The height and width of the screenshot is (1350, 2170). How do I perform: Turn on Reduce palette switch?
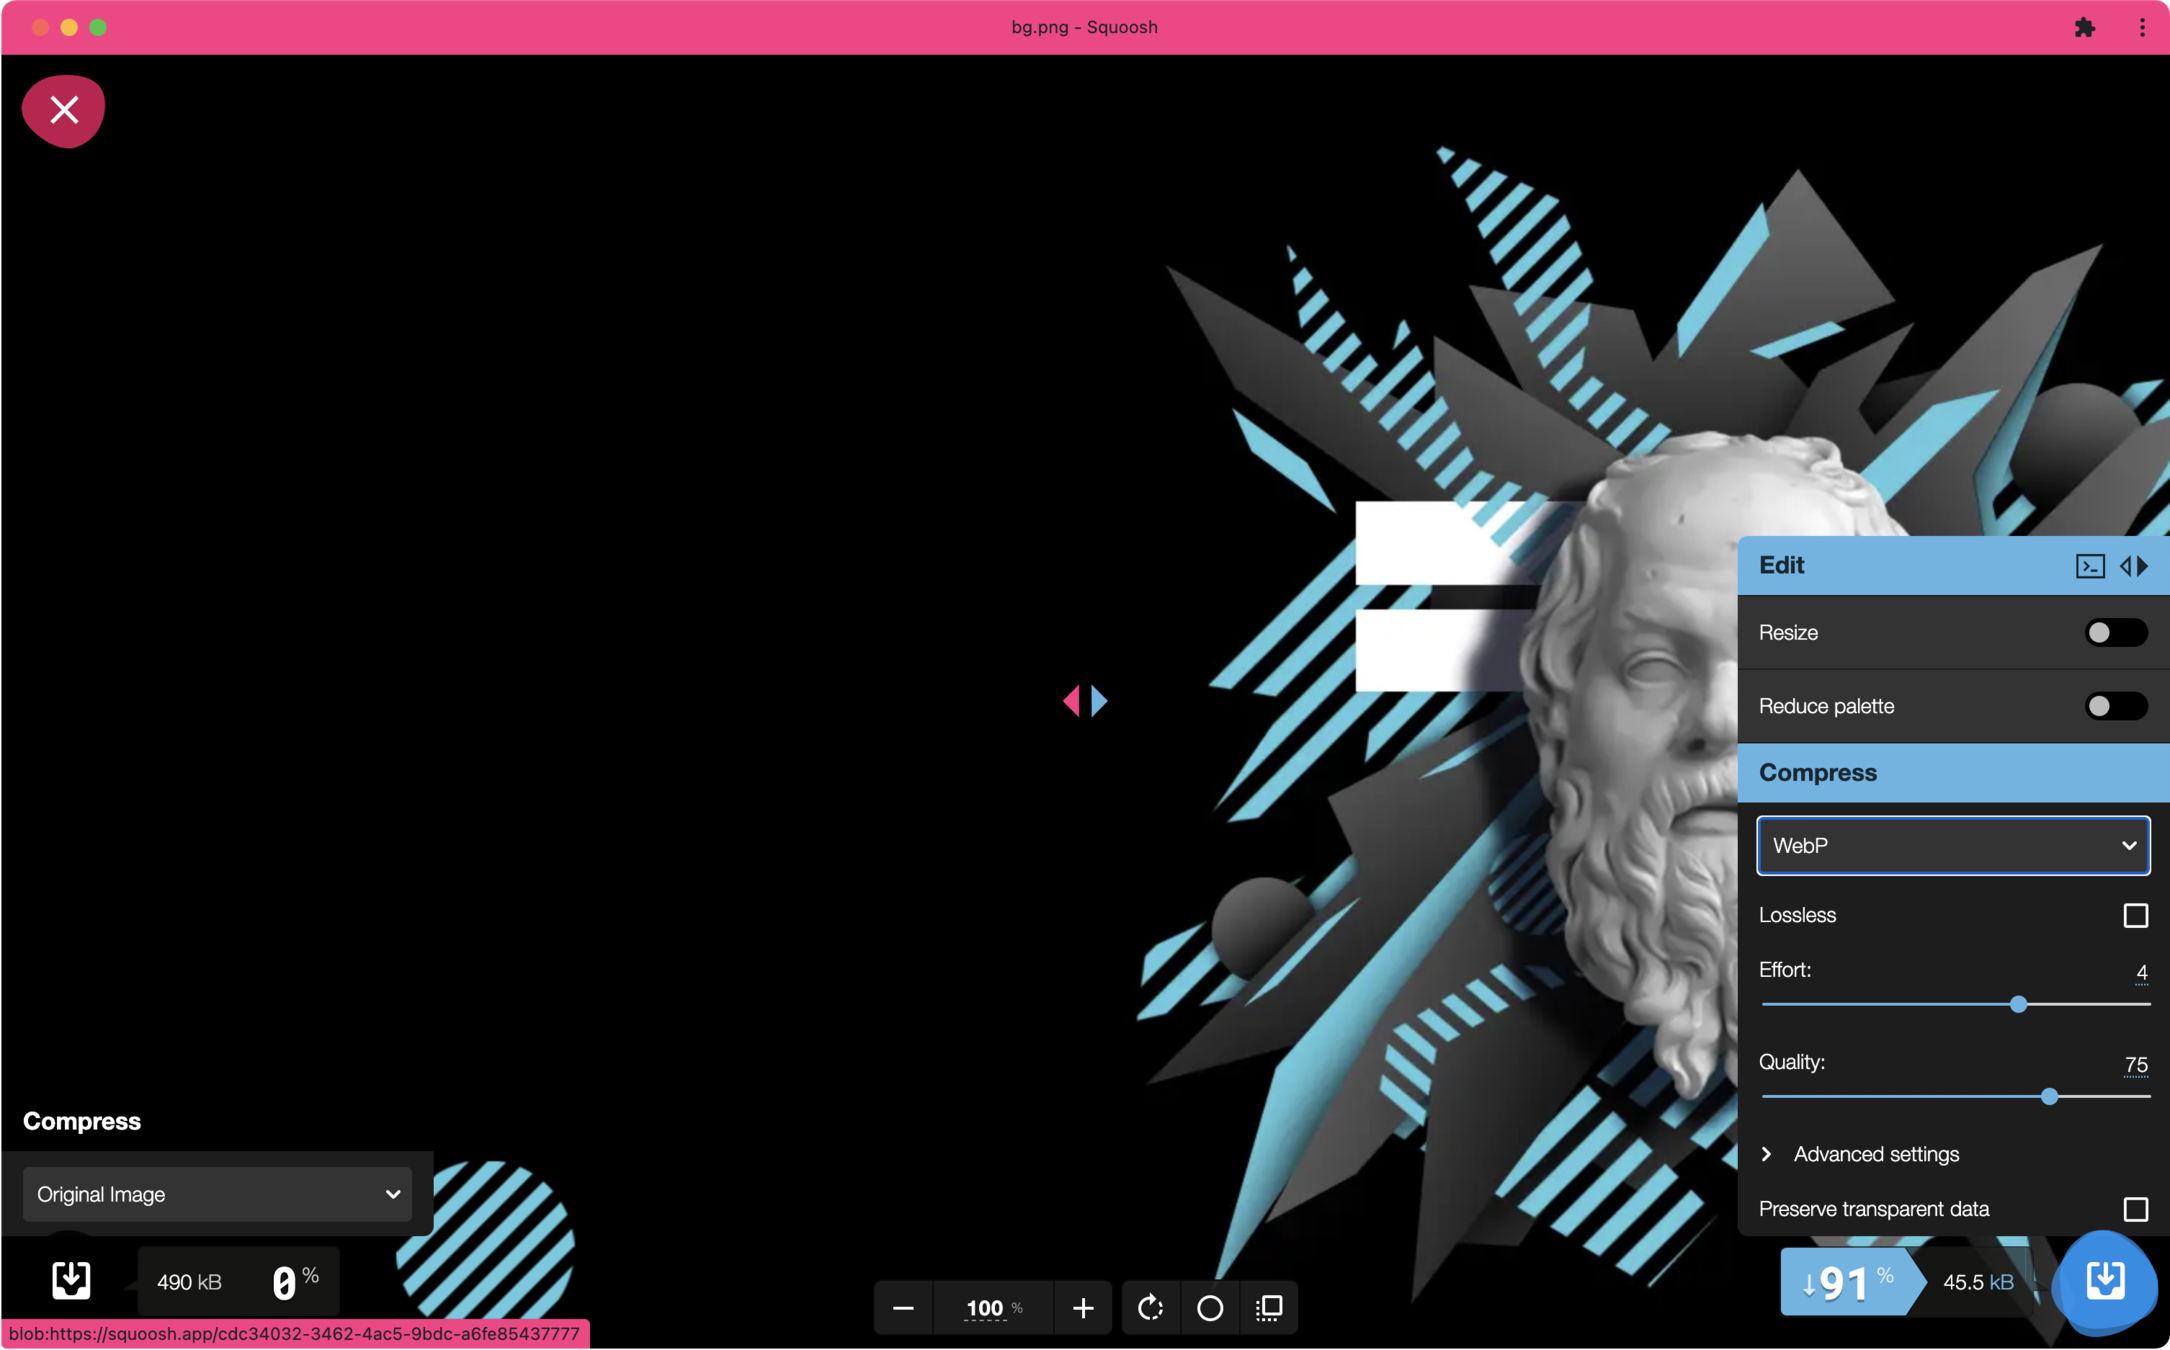[x=2115, y=706]
